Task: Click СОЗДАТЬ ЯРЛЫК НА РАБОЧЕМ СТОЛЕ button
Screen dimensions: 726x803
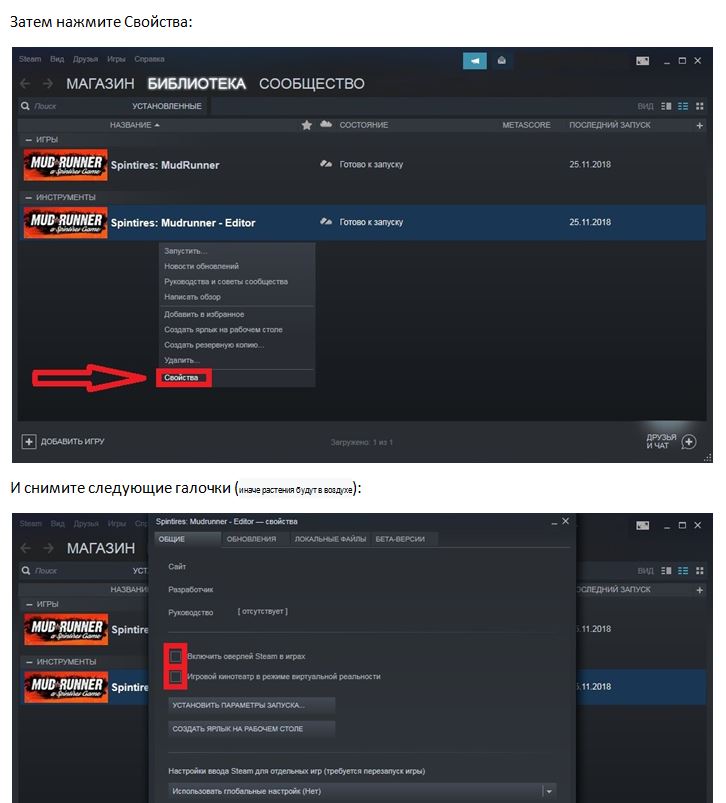Action: pos(252,729)
